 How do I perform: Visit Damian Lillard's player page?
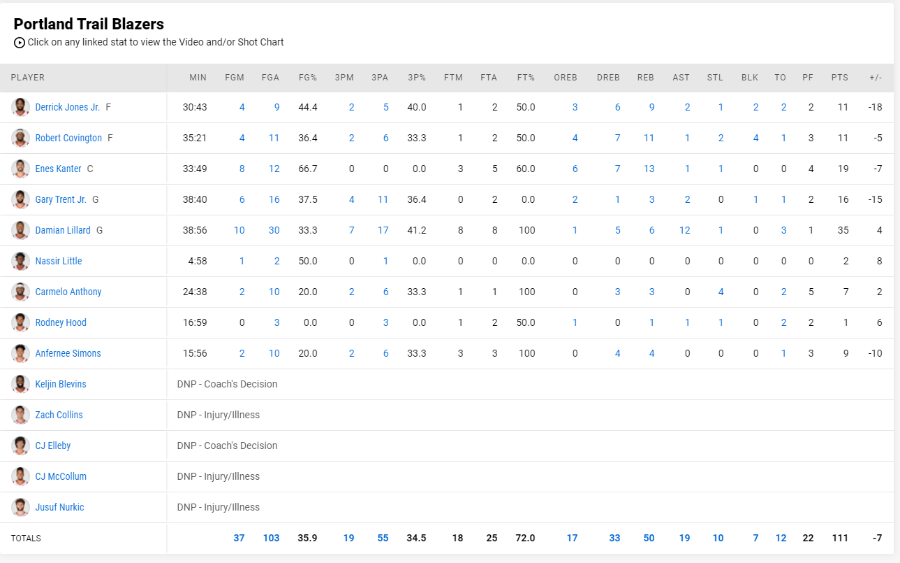pos(63,230)
